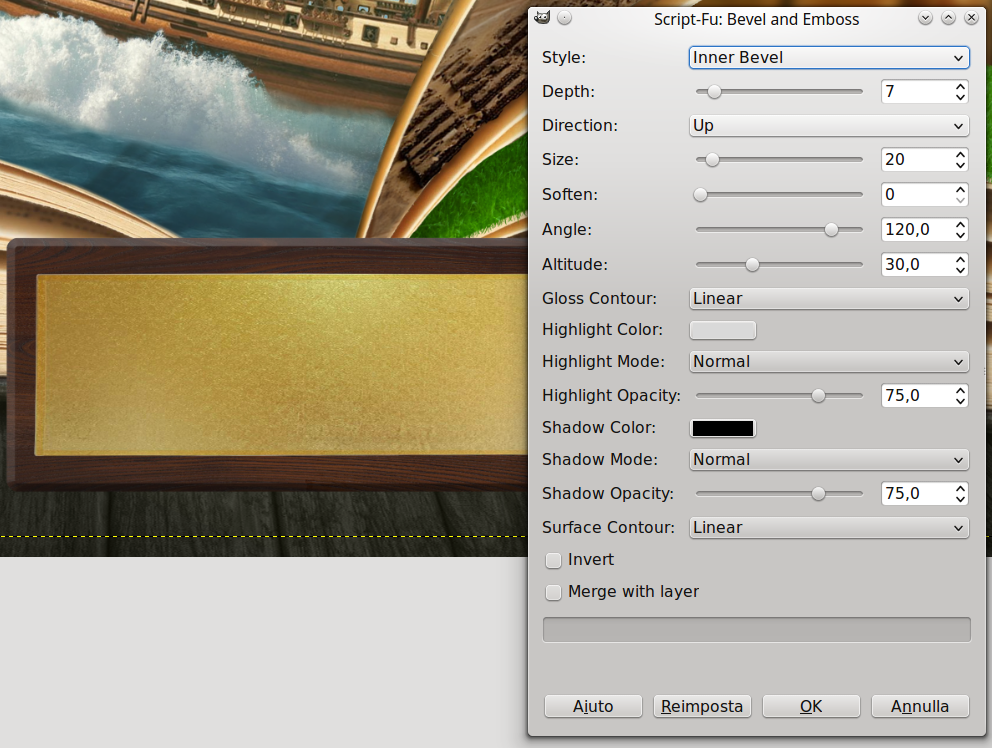This screenshot has height=748, width=992.
Task: Decrease Altitude with the down stepper arrow
Action: pyautogui.click(x=960, y=270)
